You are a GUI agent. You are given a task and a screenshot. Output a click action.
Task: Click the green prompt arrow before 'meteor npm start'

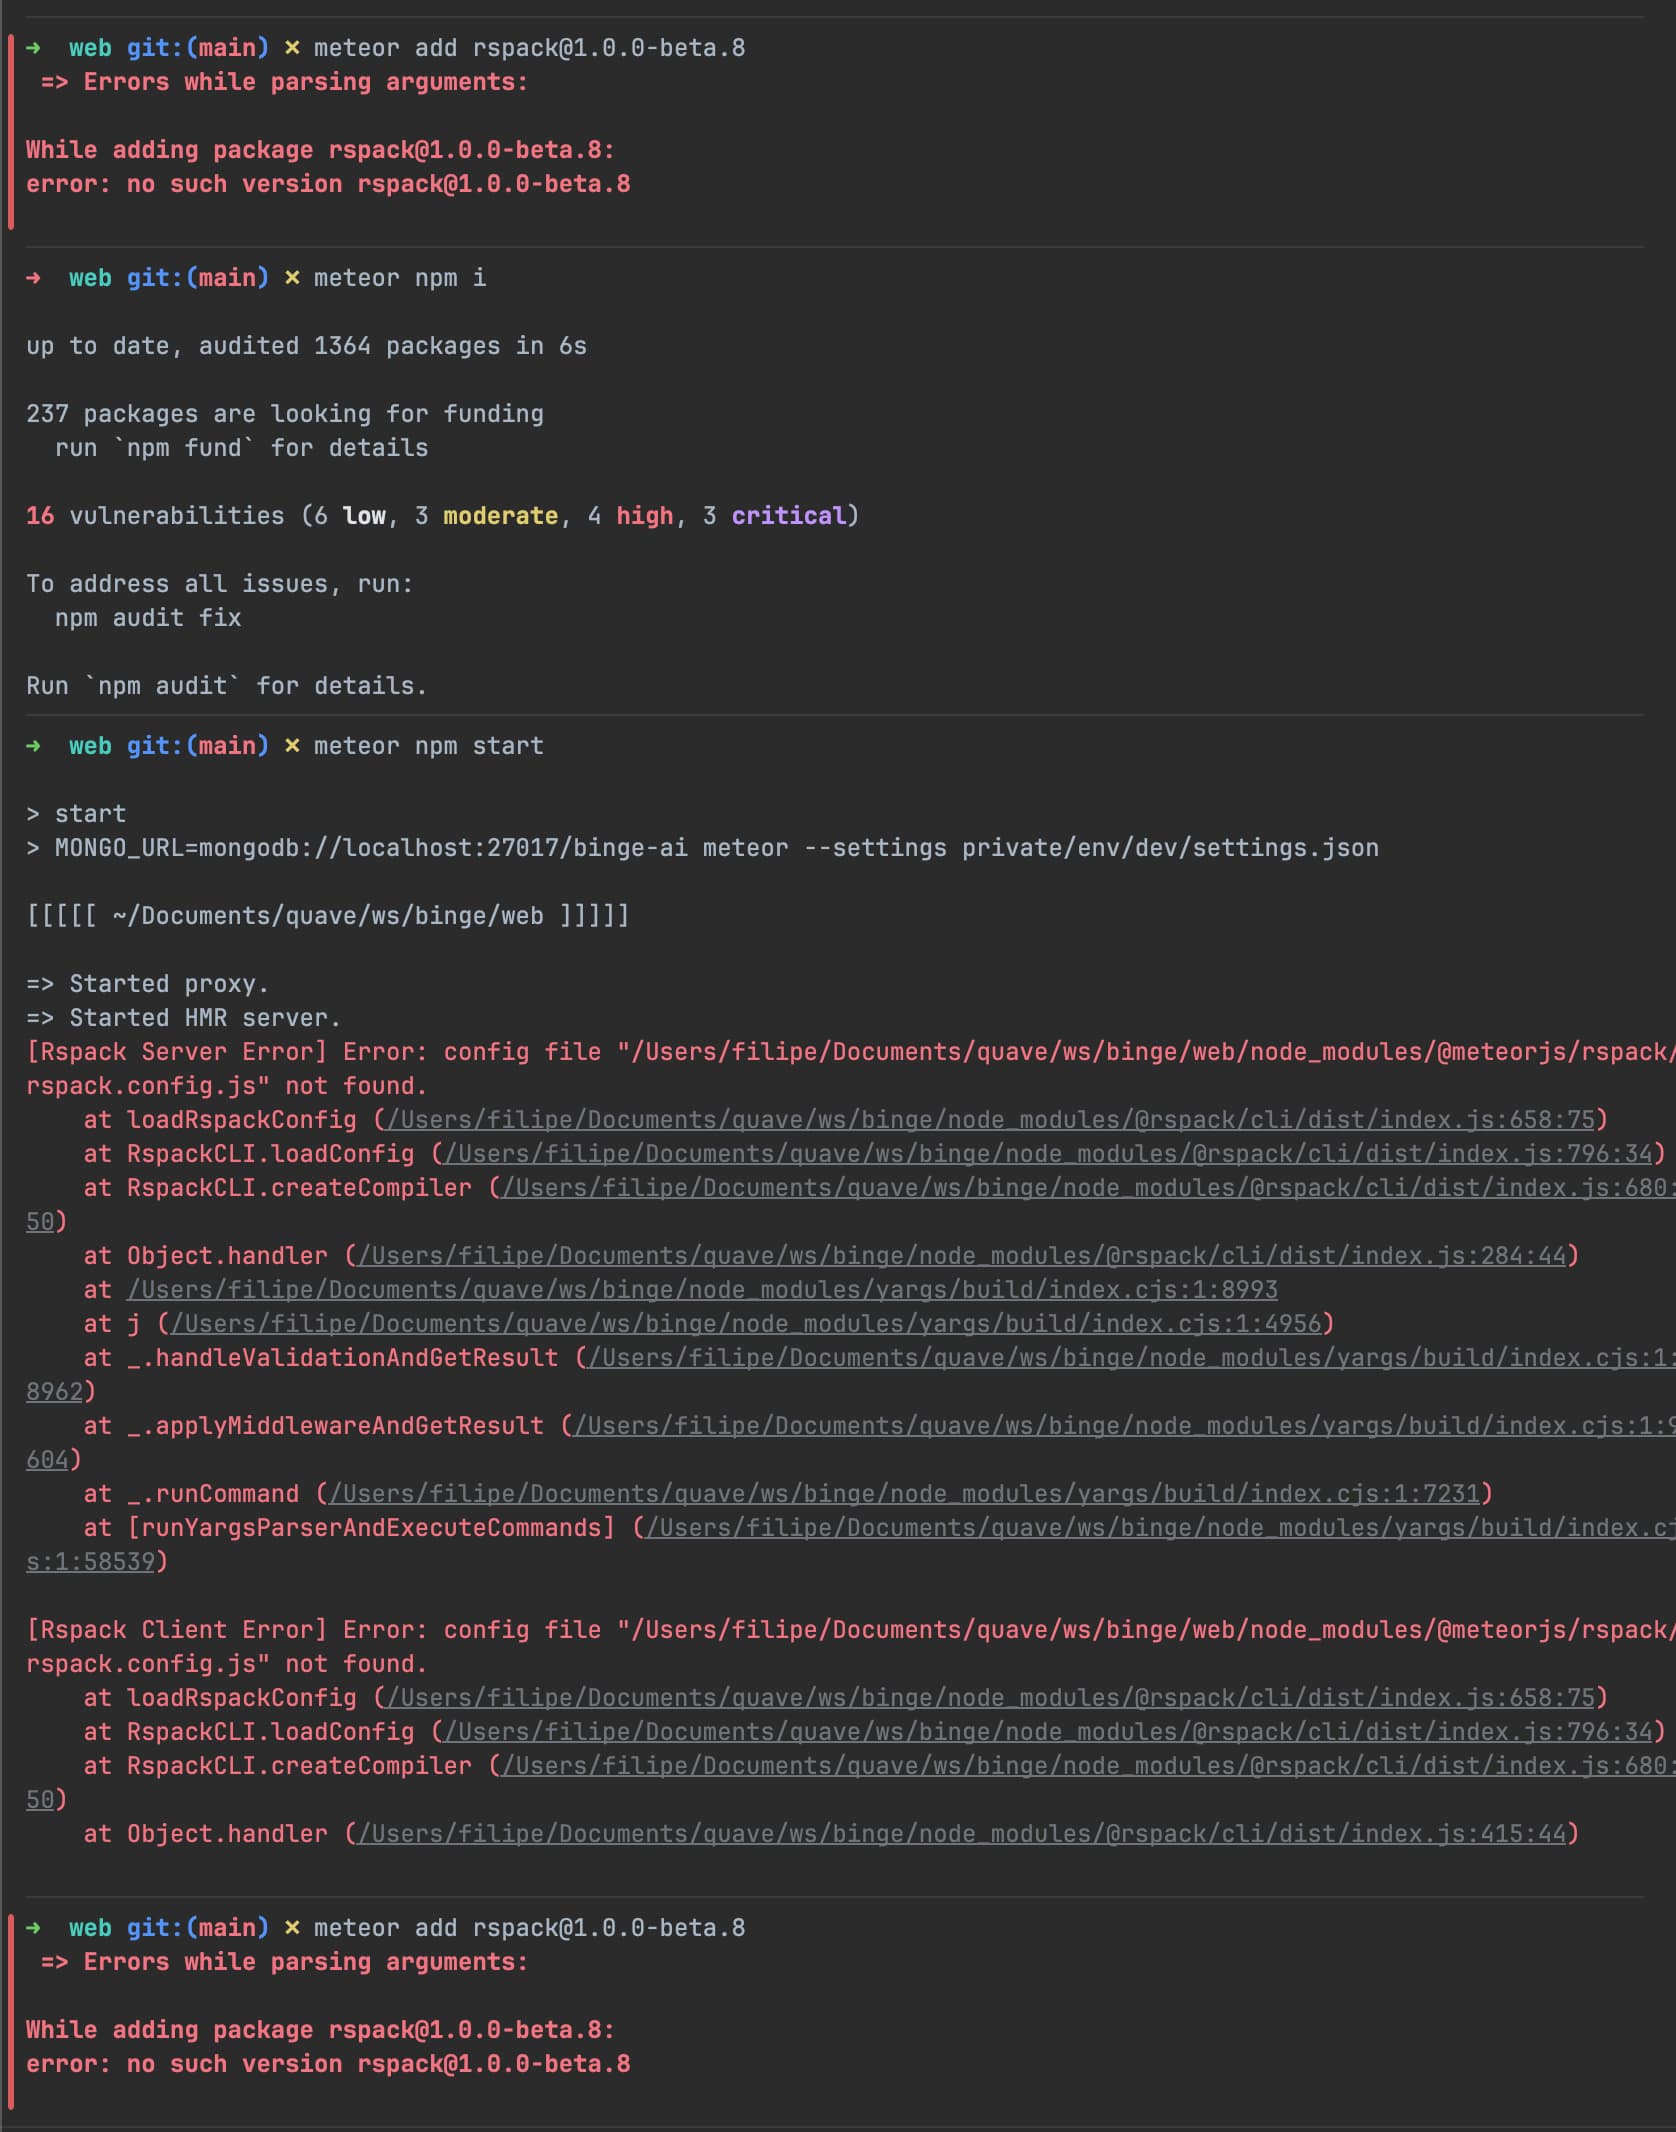click(x=33, y=746)
